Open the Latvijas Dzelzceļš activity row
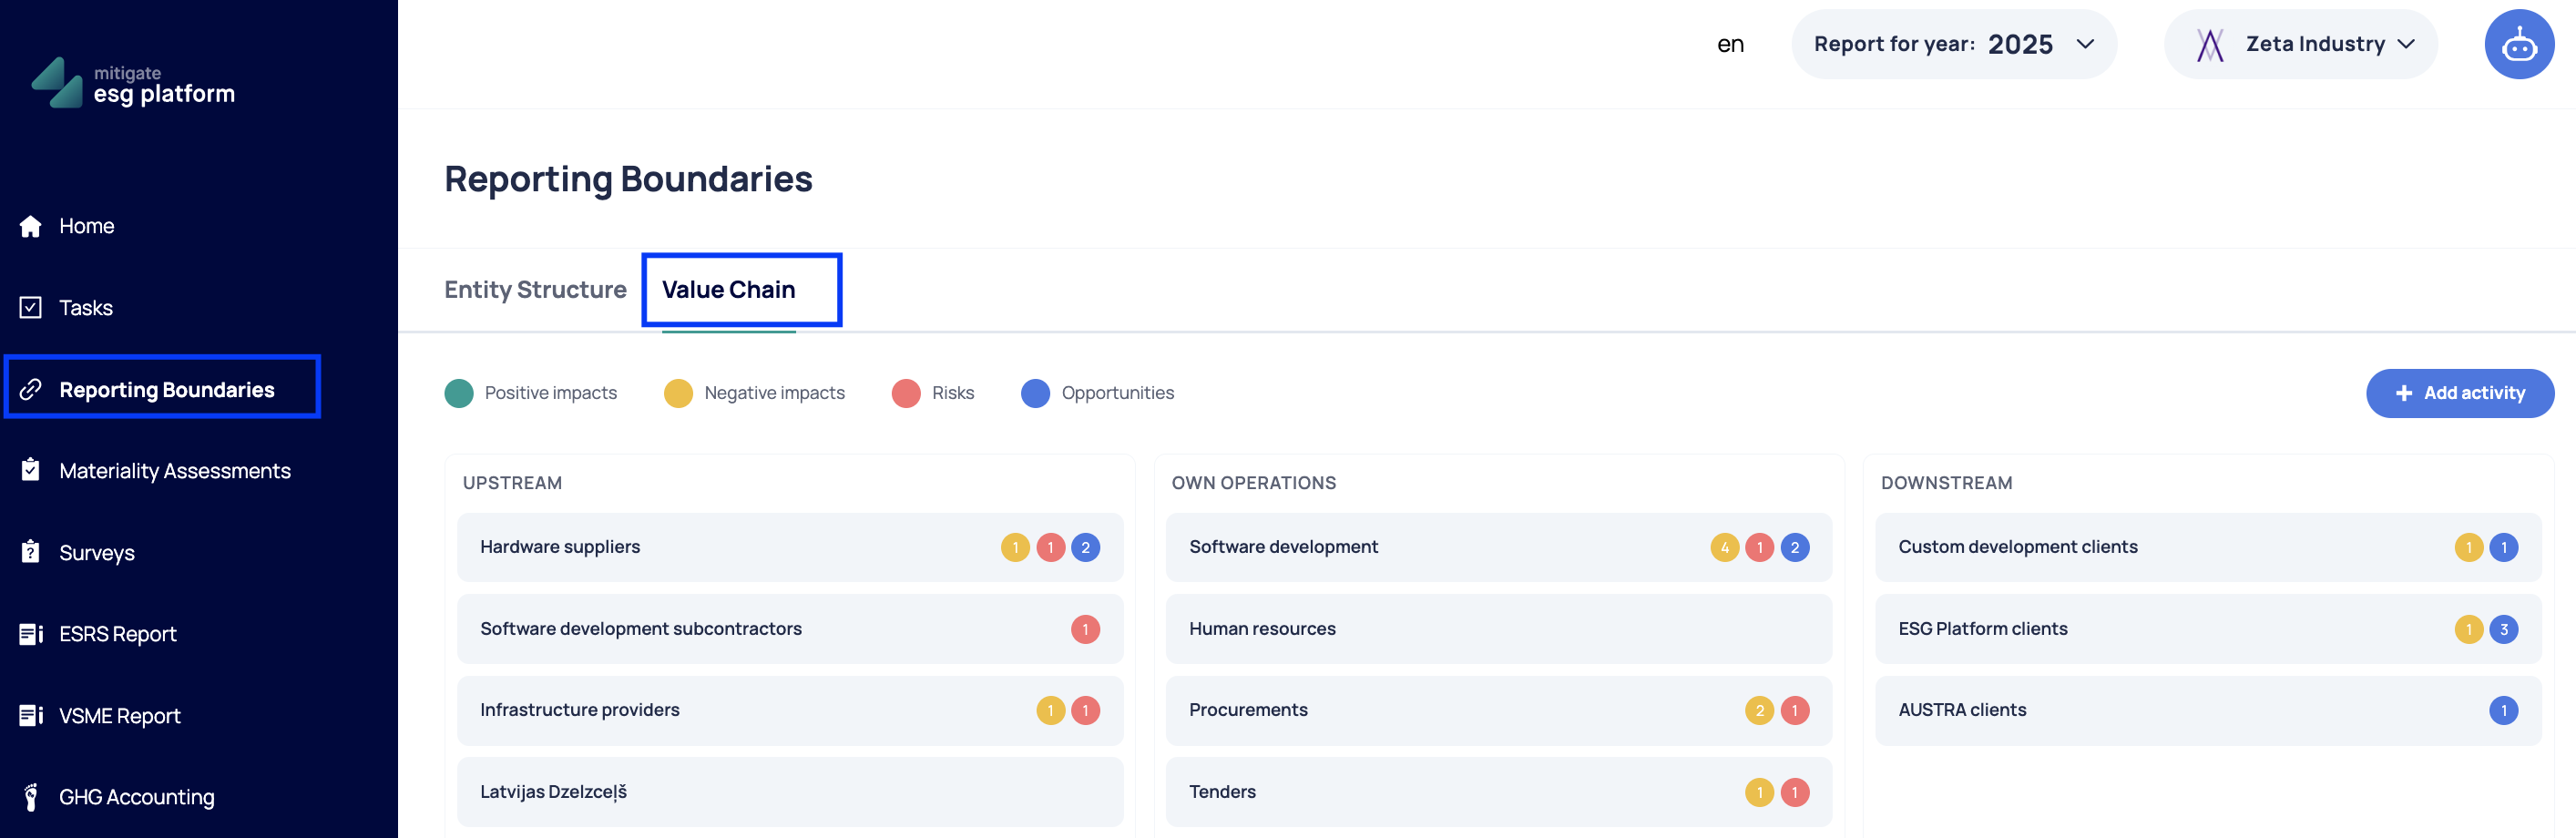Image resolution: width=2576 pixels, height=838 pixels. (x=789, y=792)
